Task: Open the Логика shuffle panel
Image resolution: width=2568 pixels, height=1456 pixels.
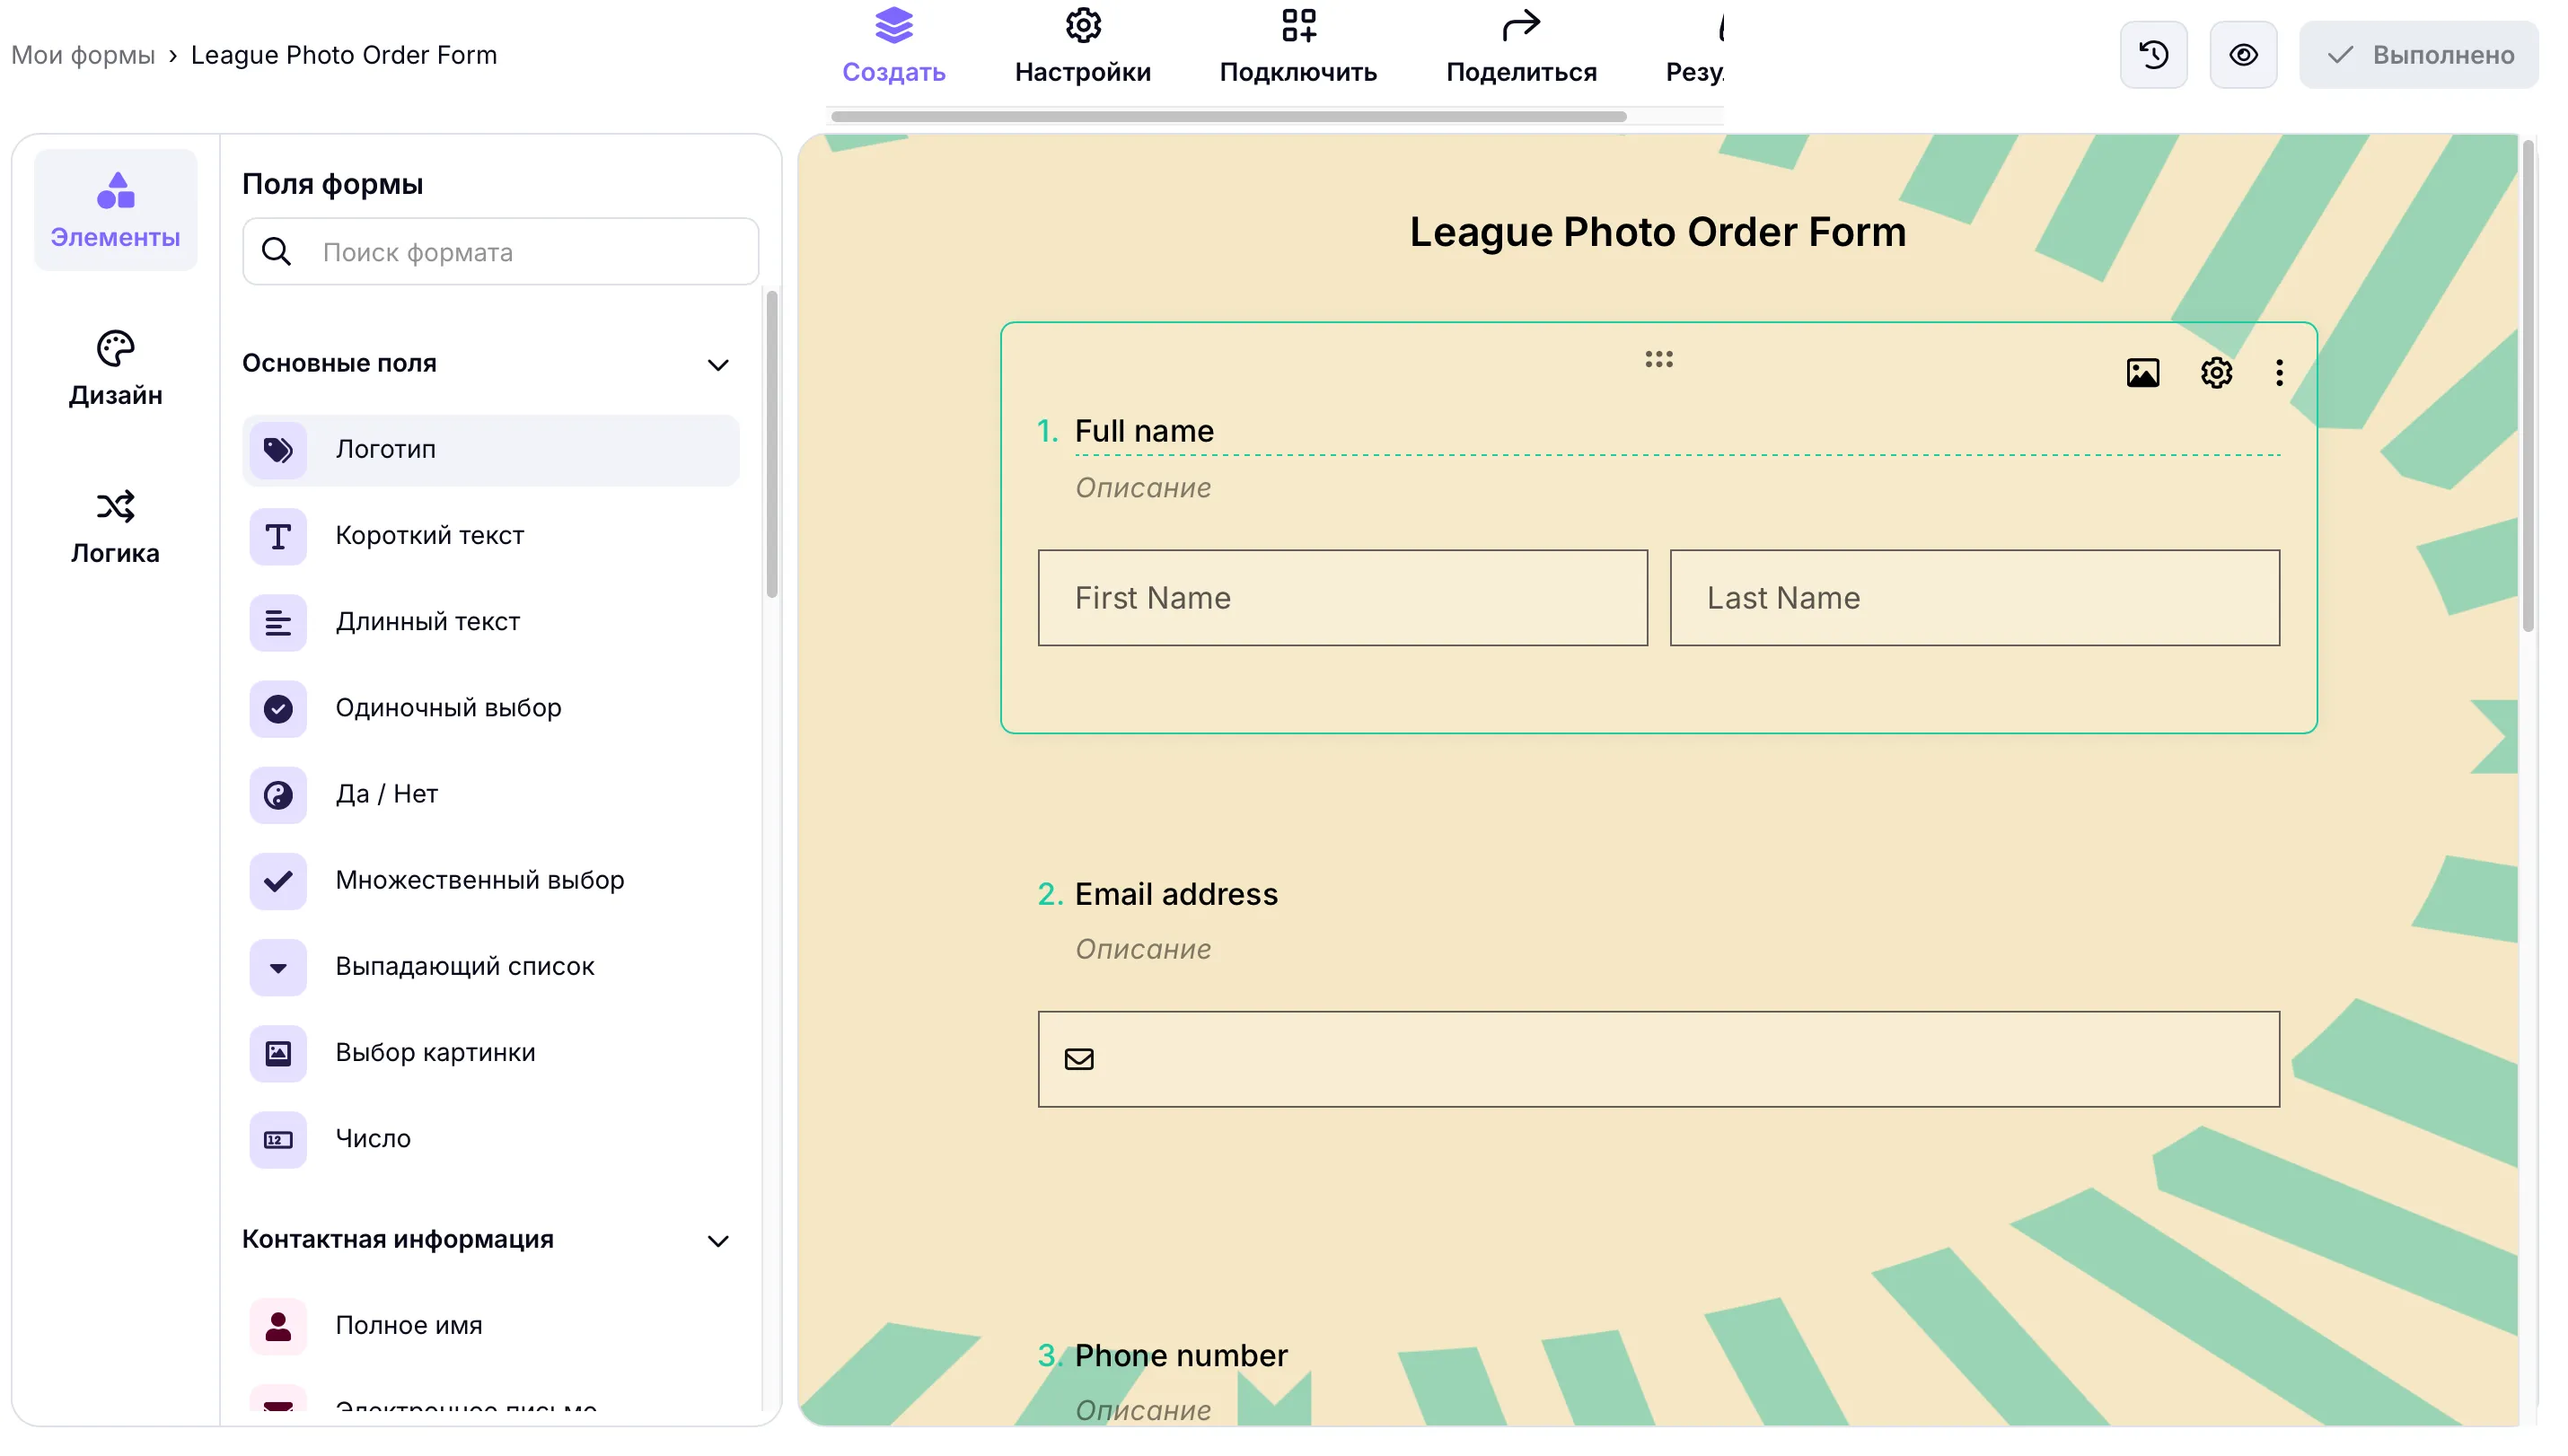Action: [x=115, y=527]
